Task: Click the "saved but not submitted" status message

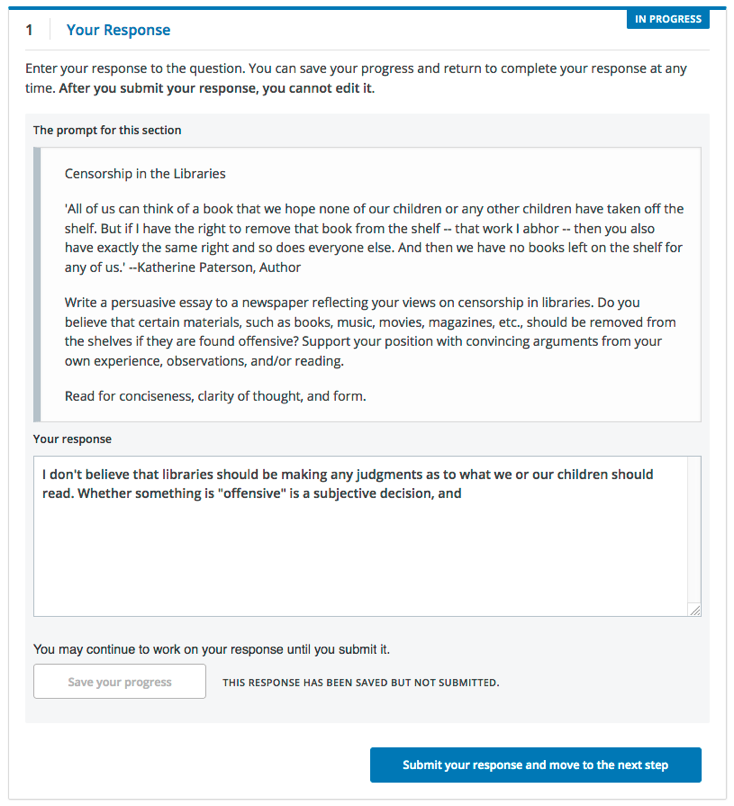Action: [360, 683]
